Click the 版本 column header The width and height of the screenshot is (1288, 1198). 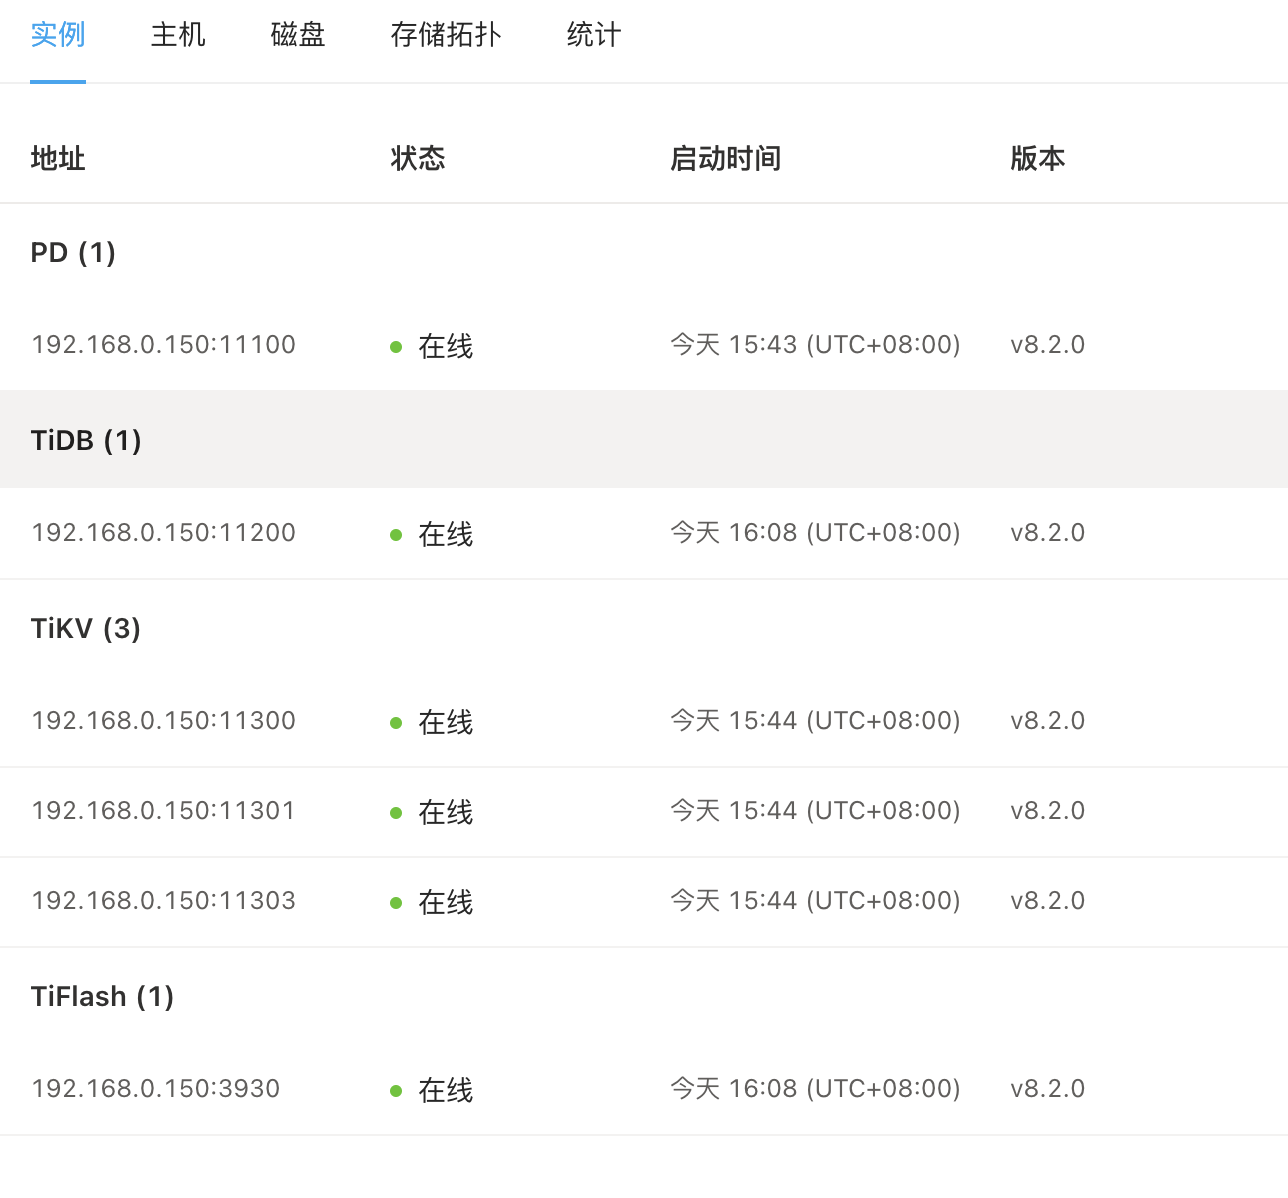click(1038, 158)
